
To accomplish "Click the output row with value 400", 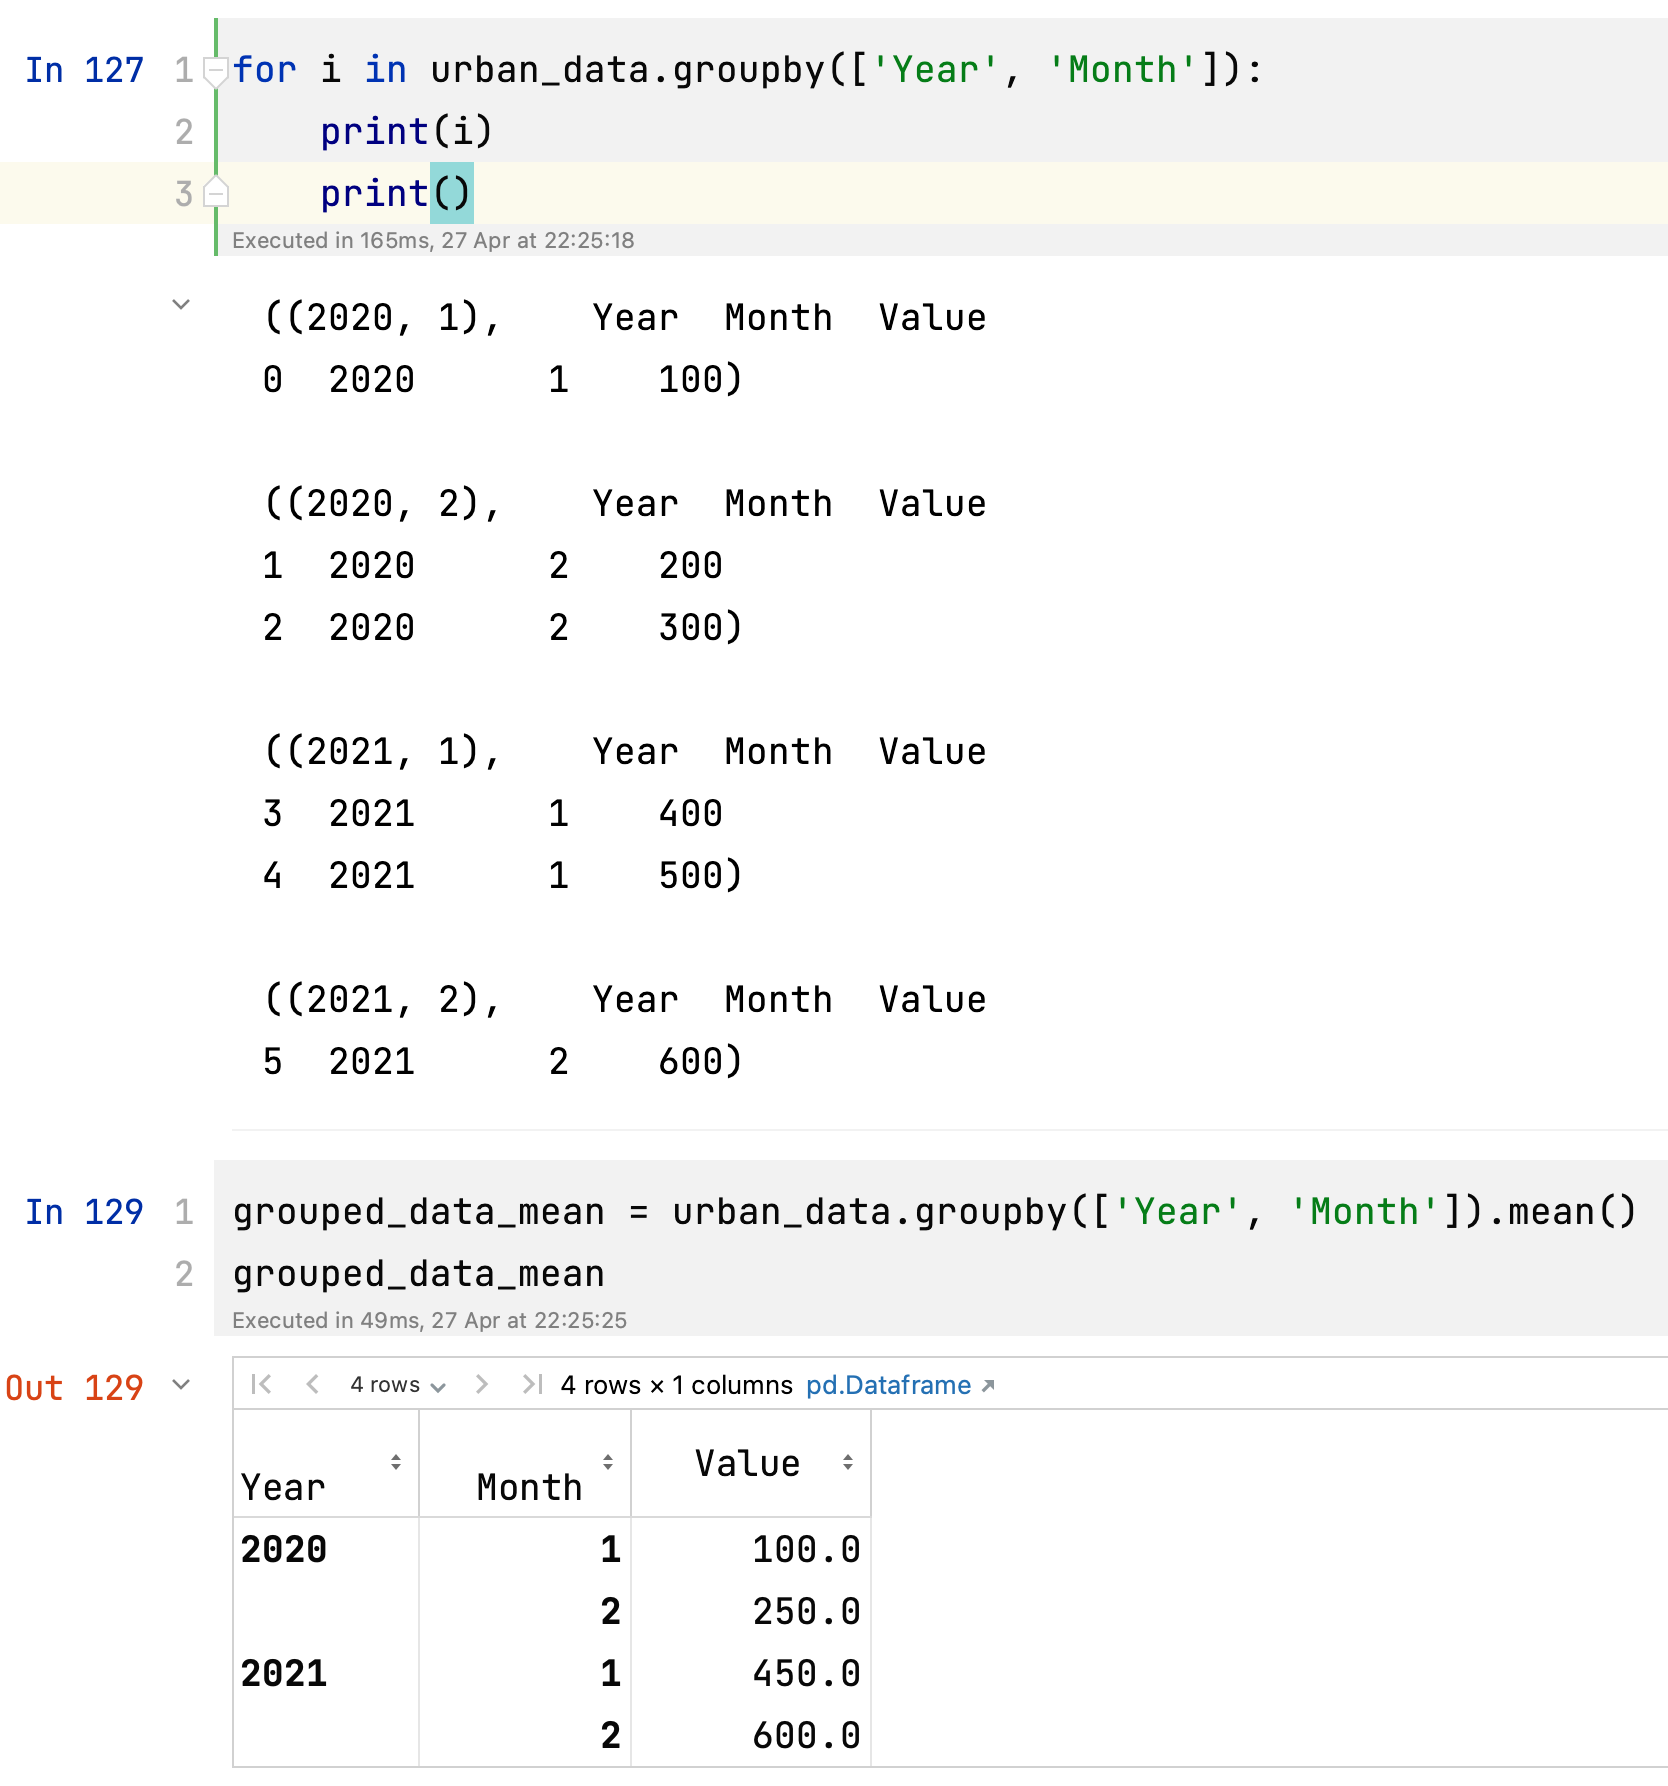I will coord(492,814).
